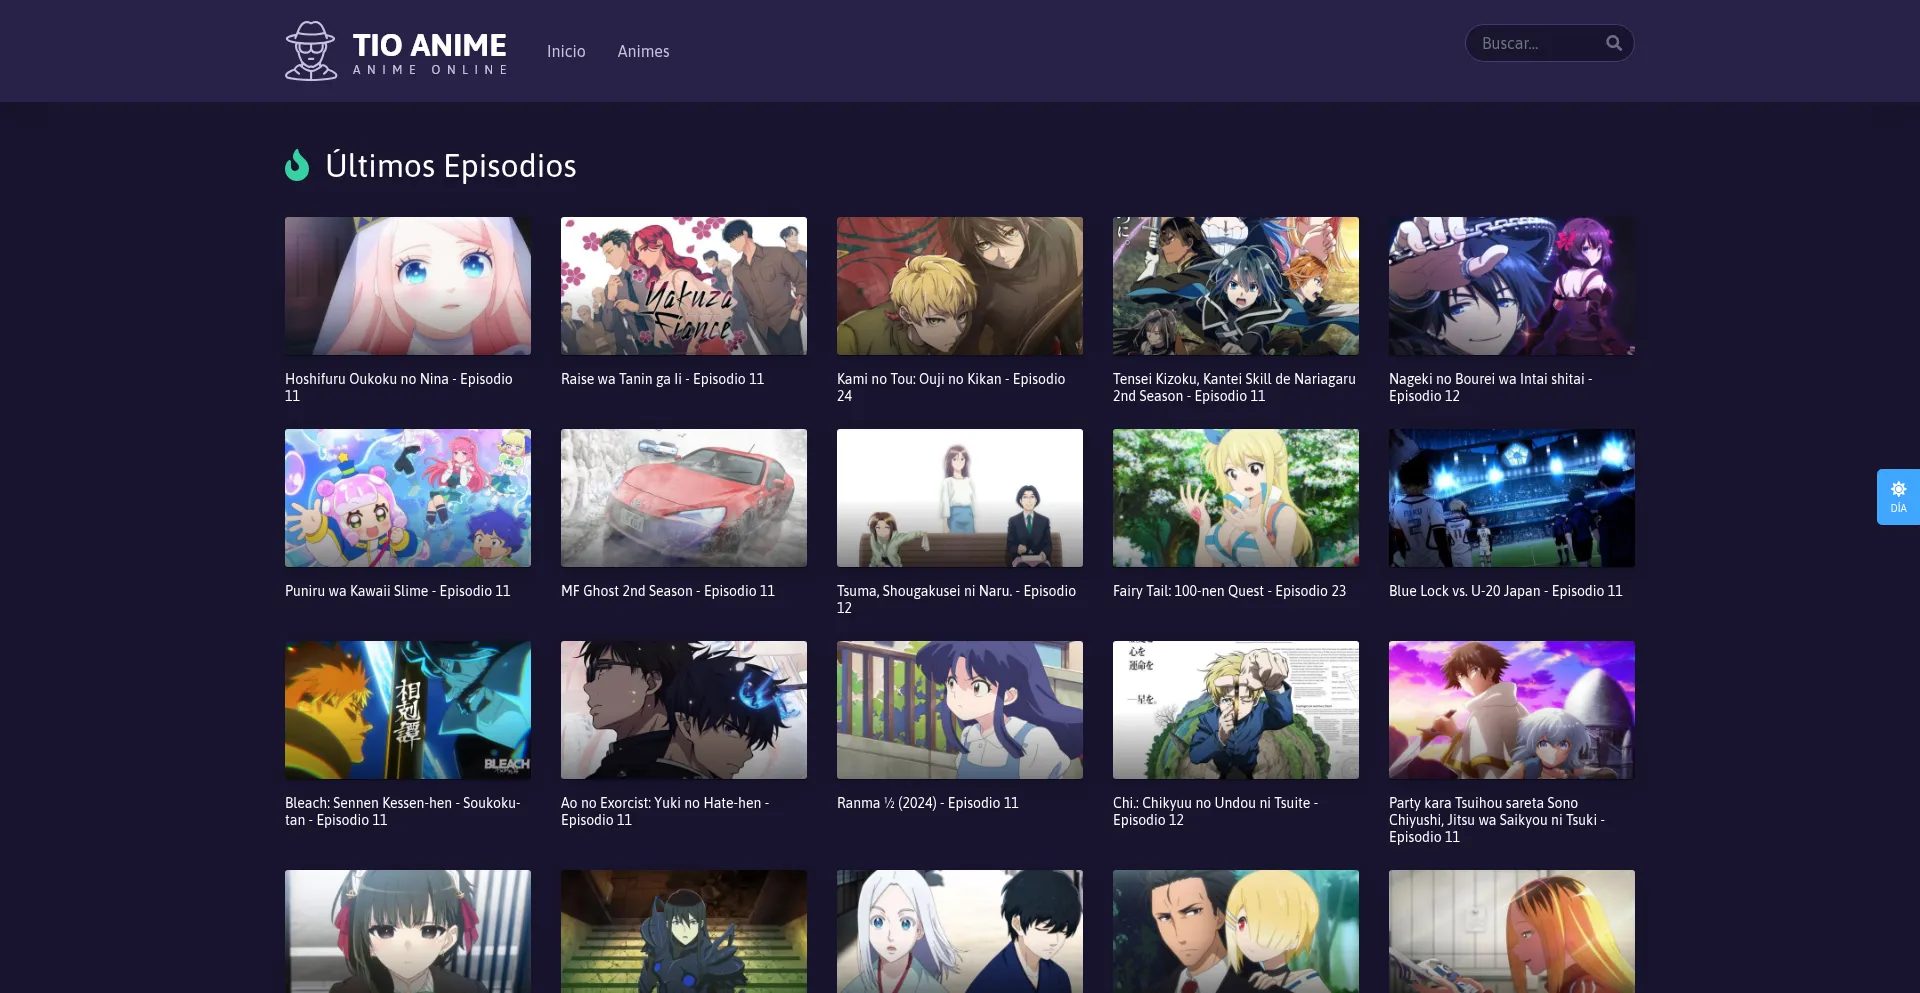Click 'MF Ghost 2nd Season - Episodio 11' title
Screen dimensions: 1920x993
coord(668,591)
